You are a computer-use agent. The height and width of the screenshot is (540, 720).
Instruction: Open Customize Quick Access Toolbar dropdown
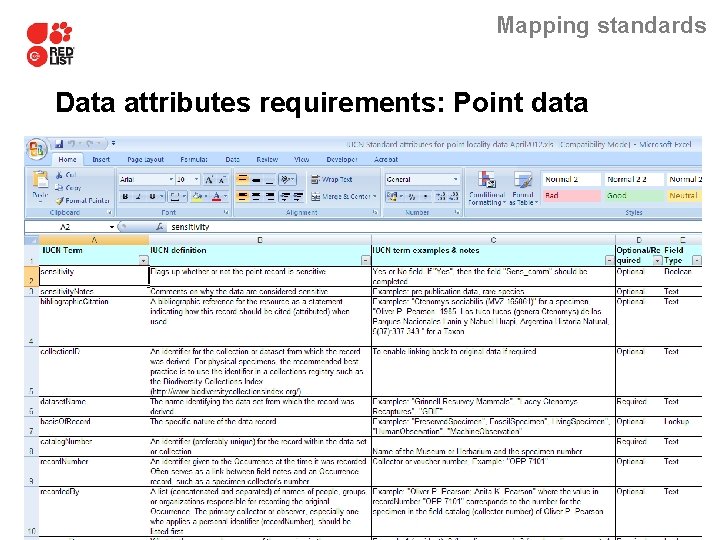pyautogui.click(x=113, y=144)
